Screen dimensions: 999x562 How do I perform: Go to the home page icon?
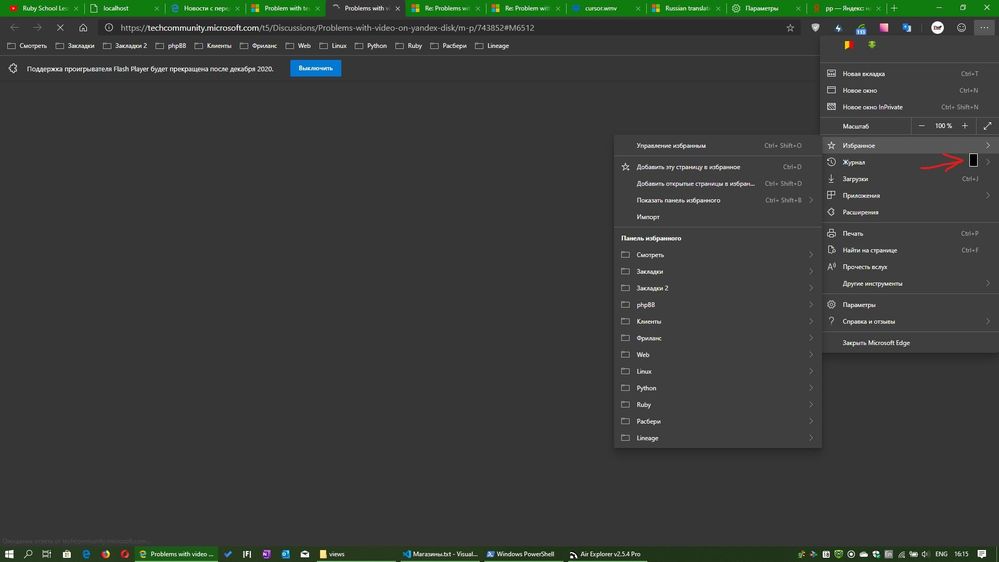pos(83,28)
